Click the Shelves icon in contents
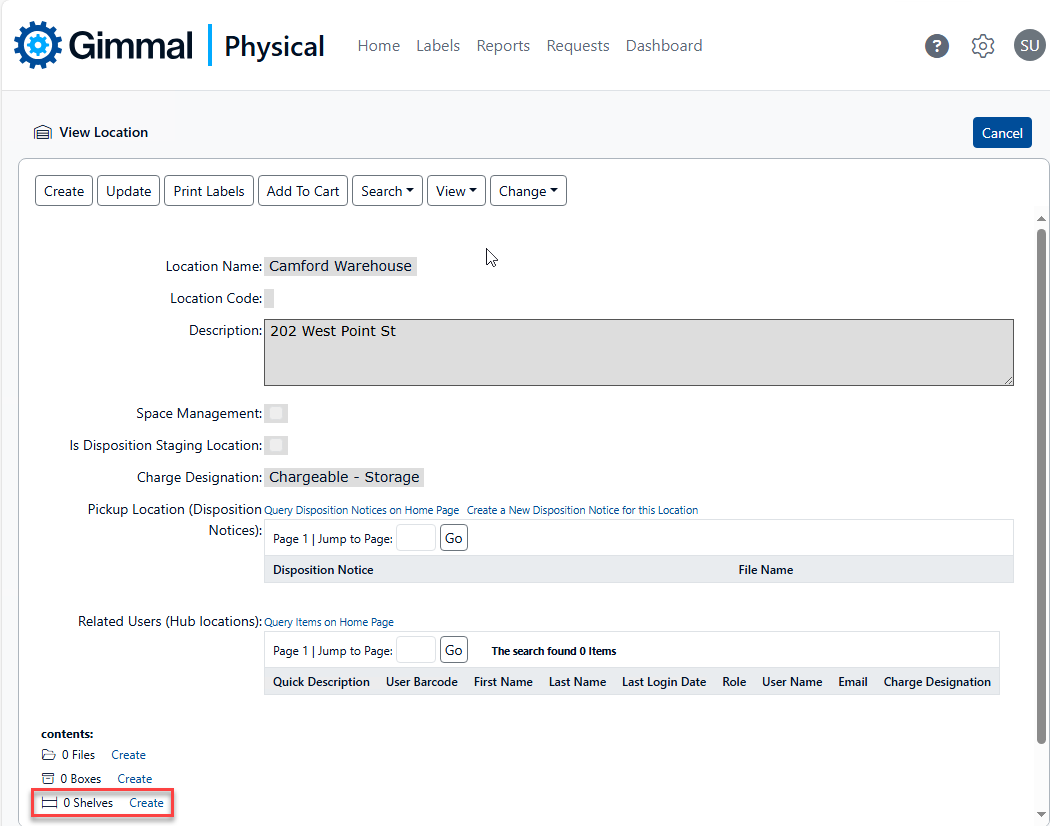 click(49, 803)
